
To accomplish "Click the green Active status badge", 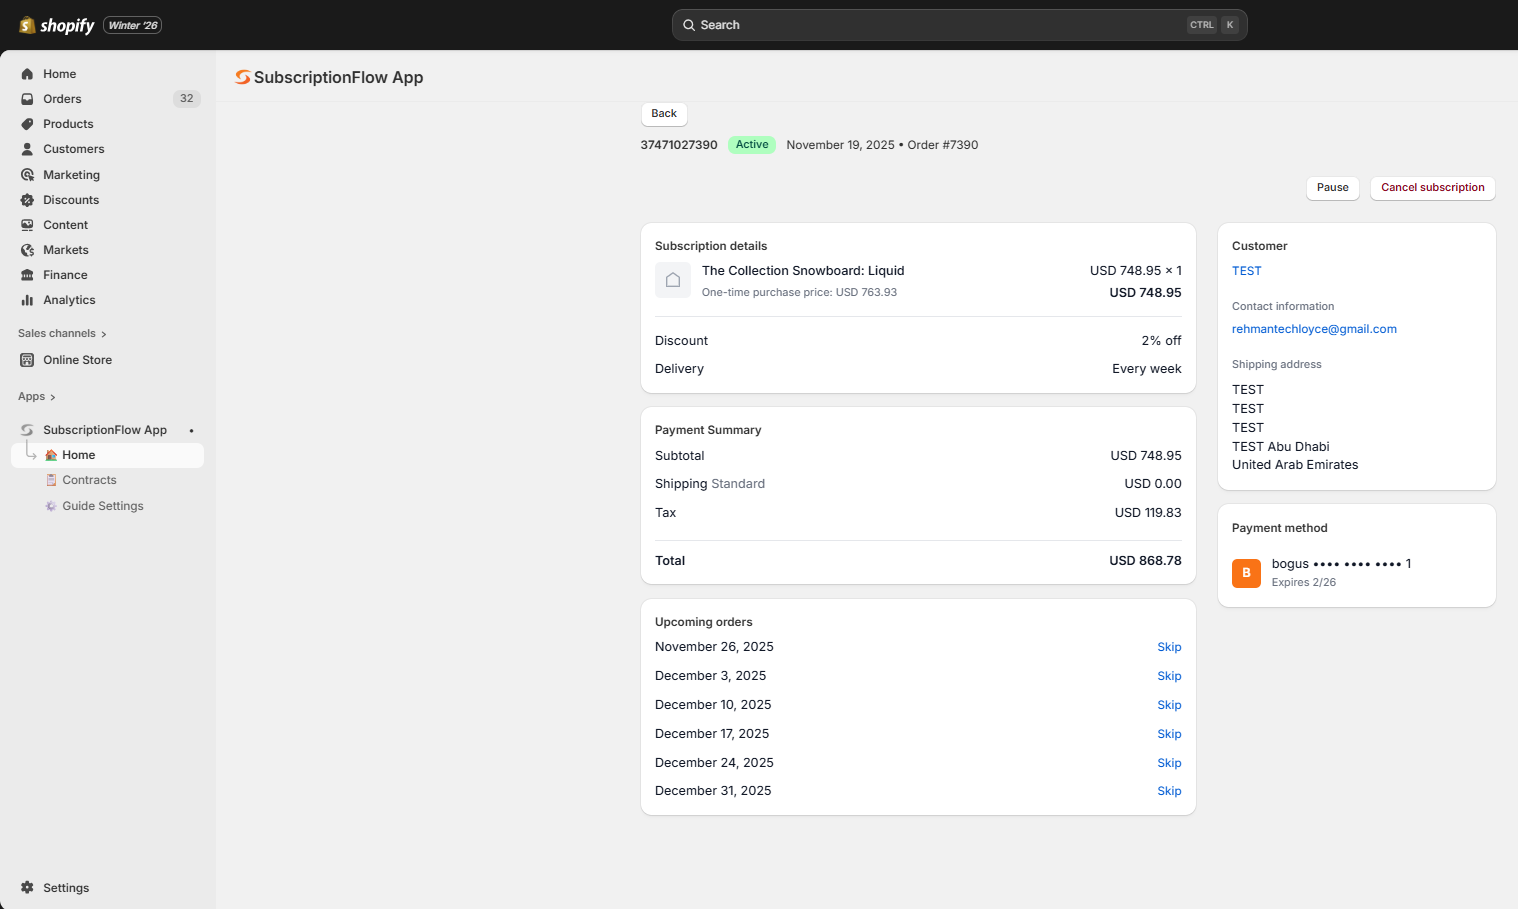I will (x=752, y=145).
